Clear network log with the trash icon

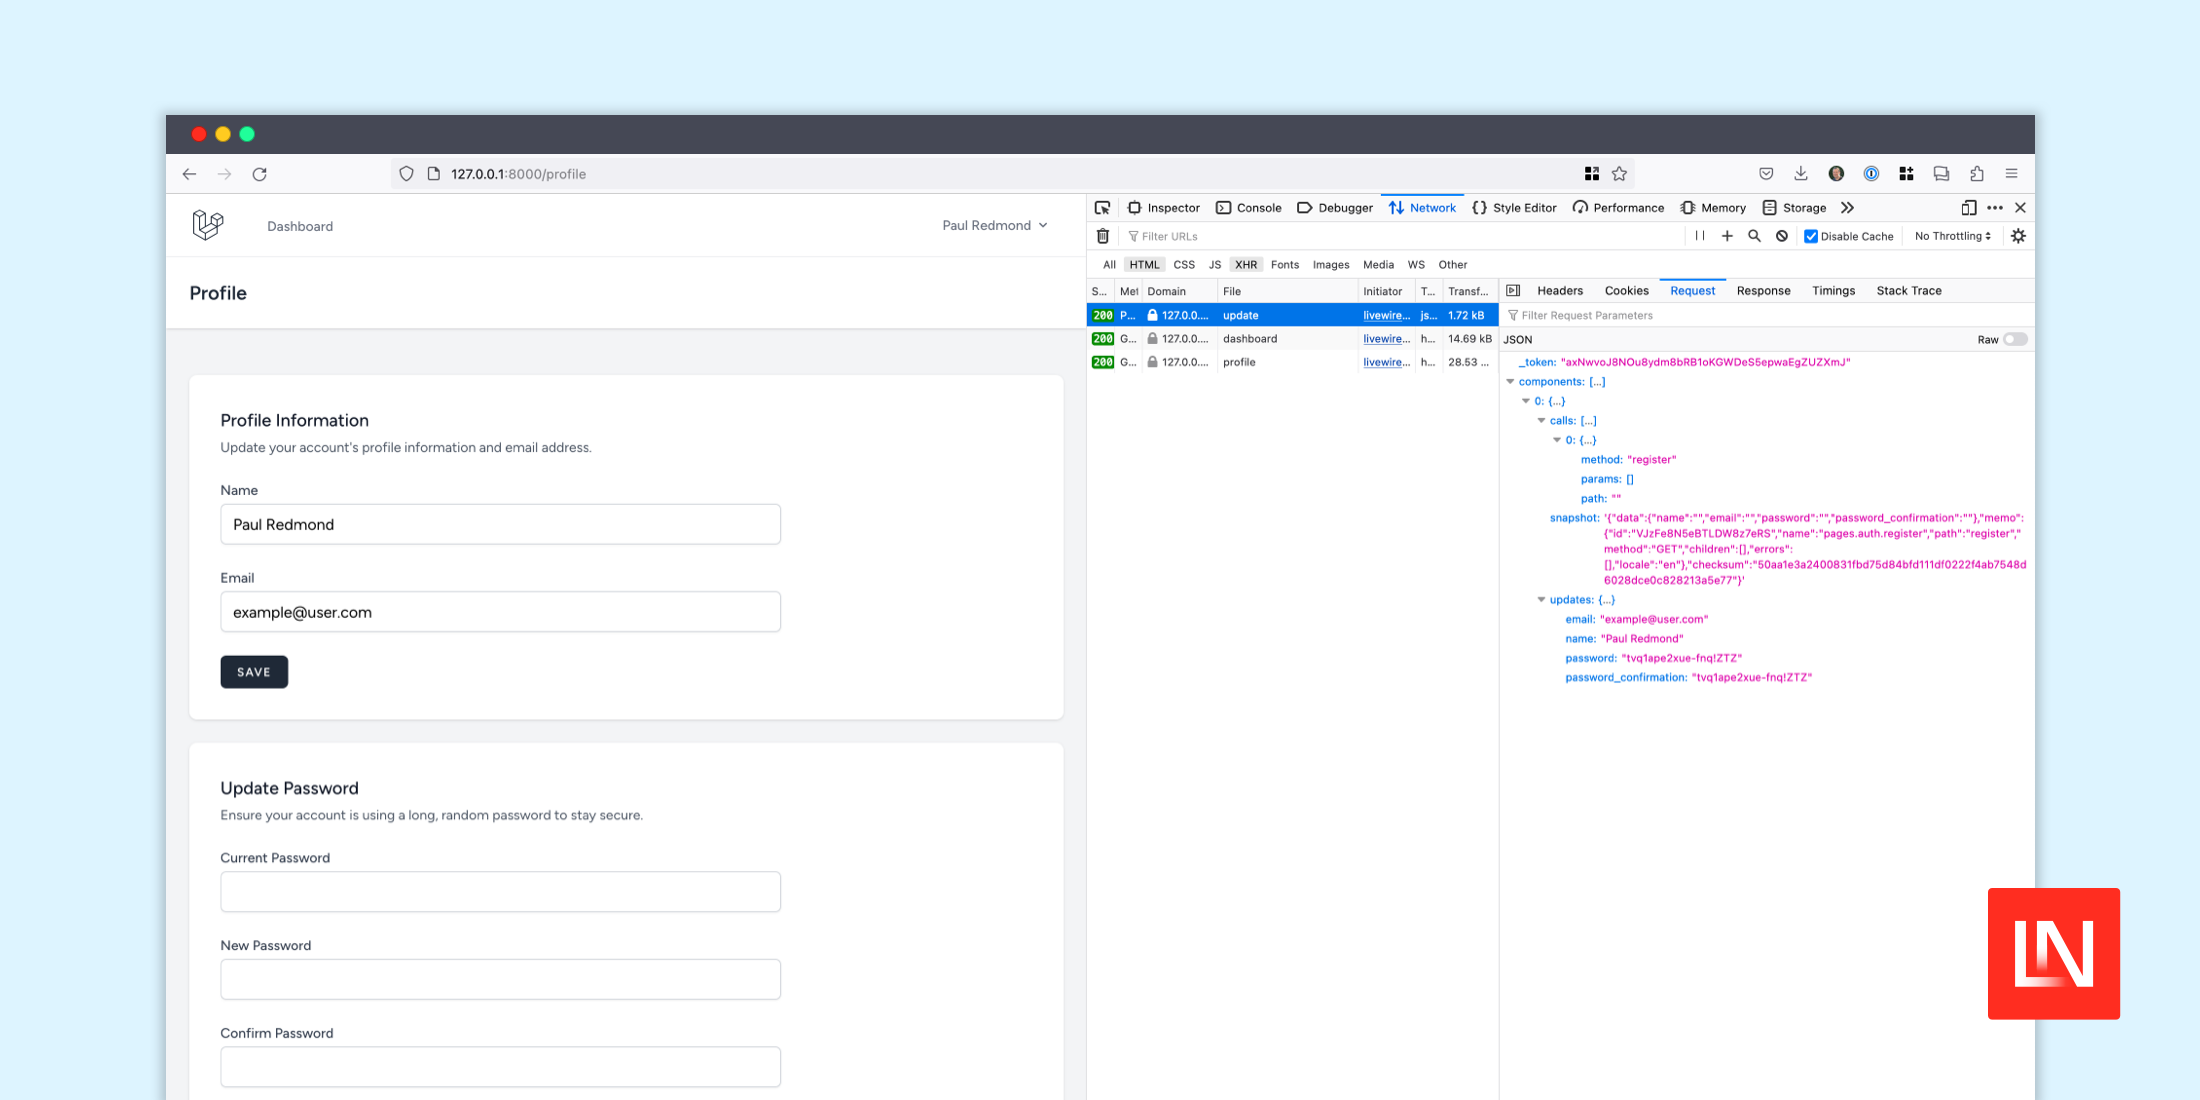click(x=1103, y=237)
